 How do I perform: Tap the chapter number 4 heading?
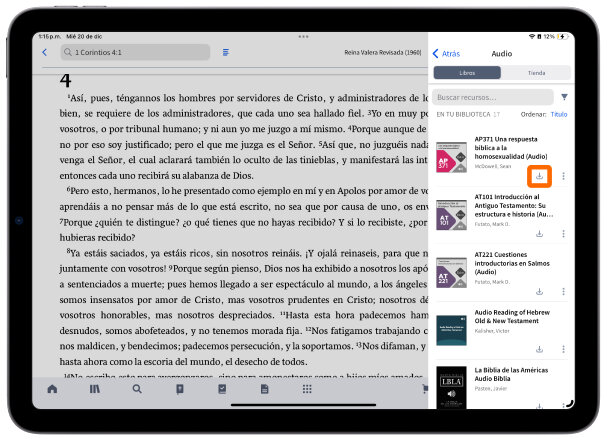(x=65, y=81)
